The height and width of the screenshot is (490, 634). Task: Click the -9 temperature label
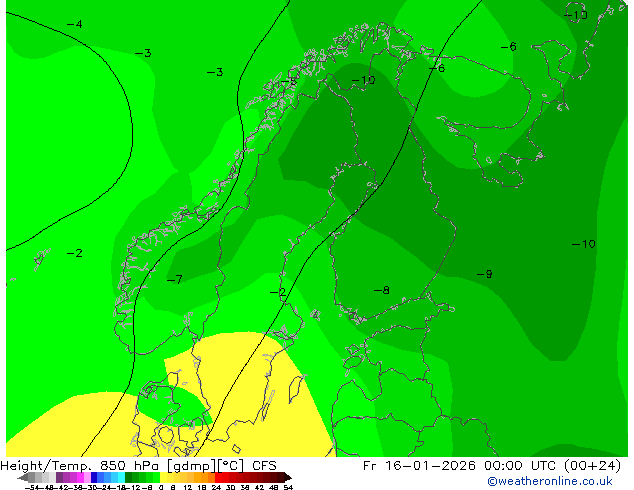coord(485,274)
